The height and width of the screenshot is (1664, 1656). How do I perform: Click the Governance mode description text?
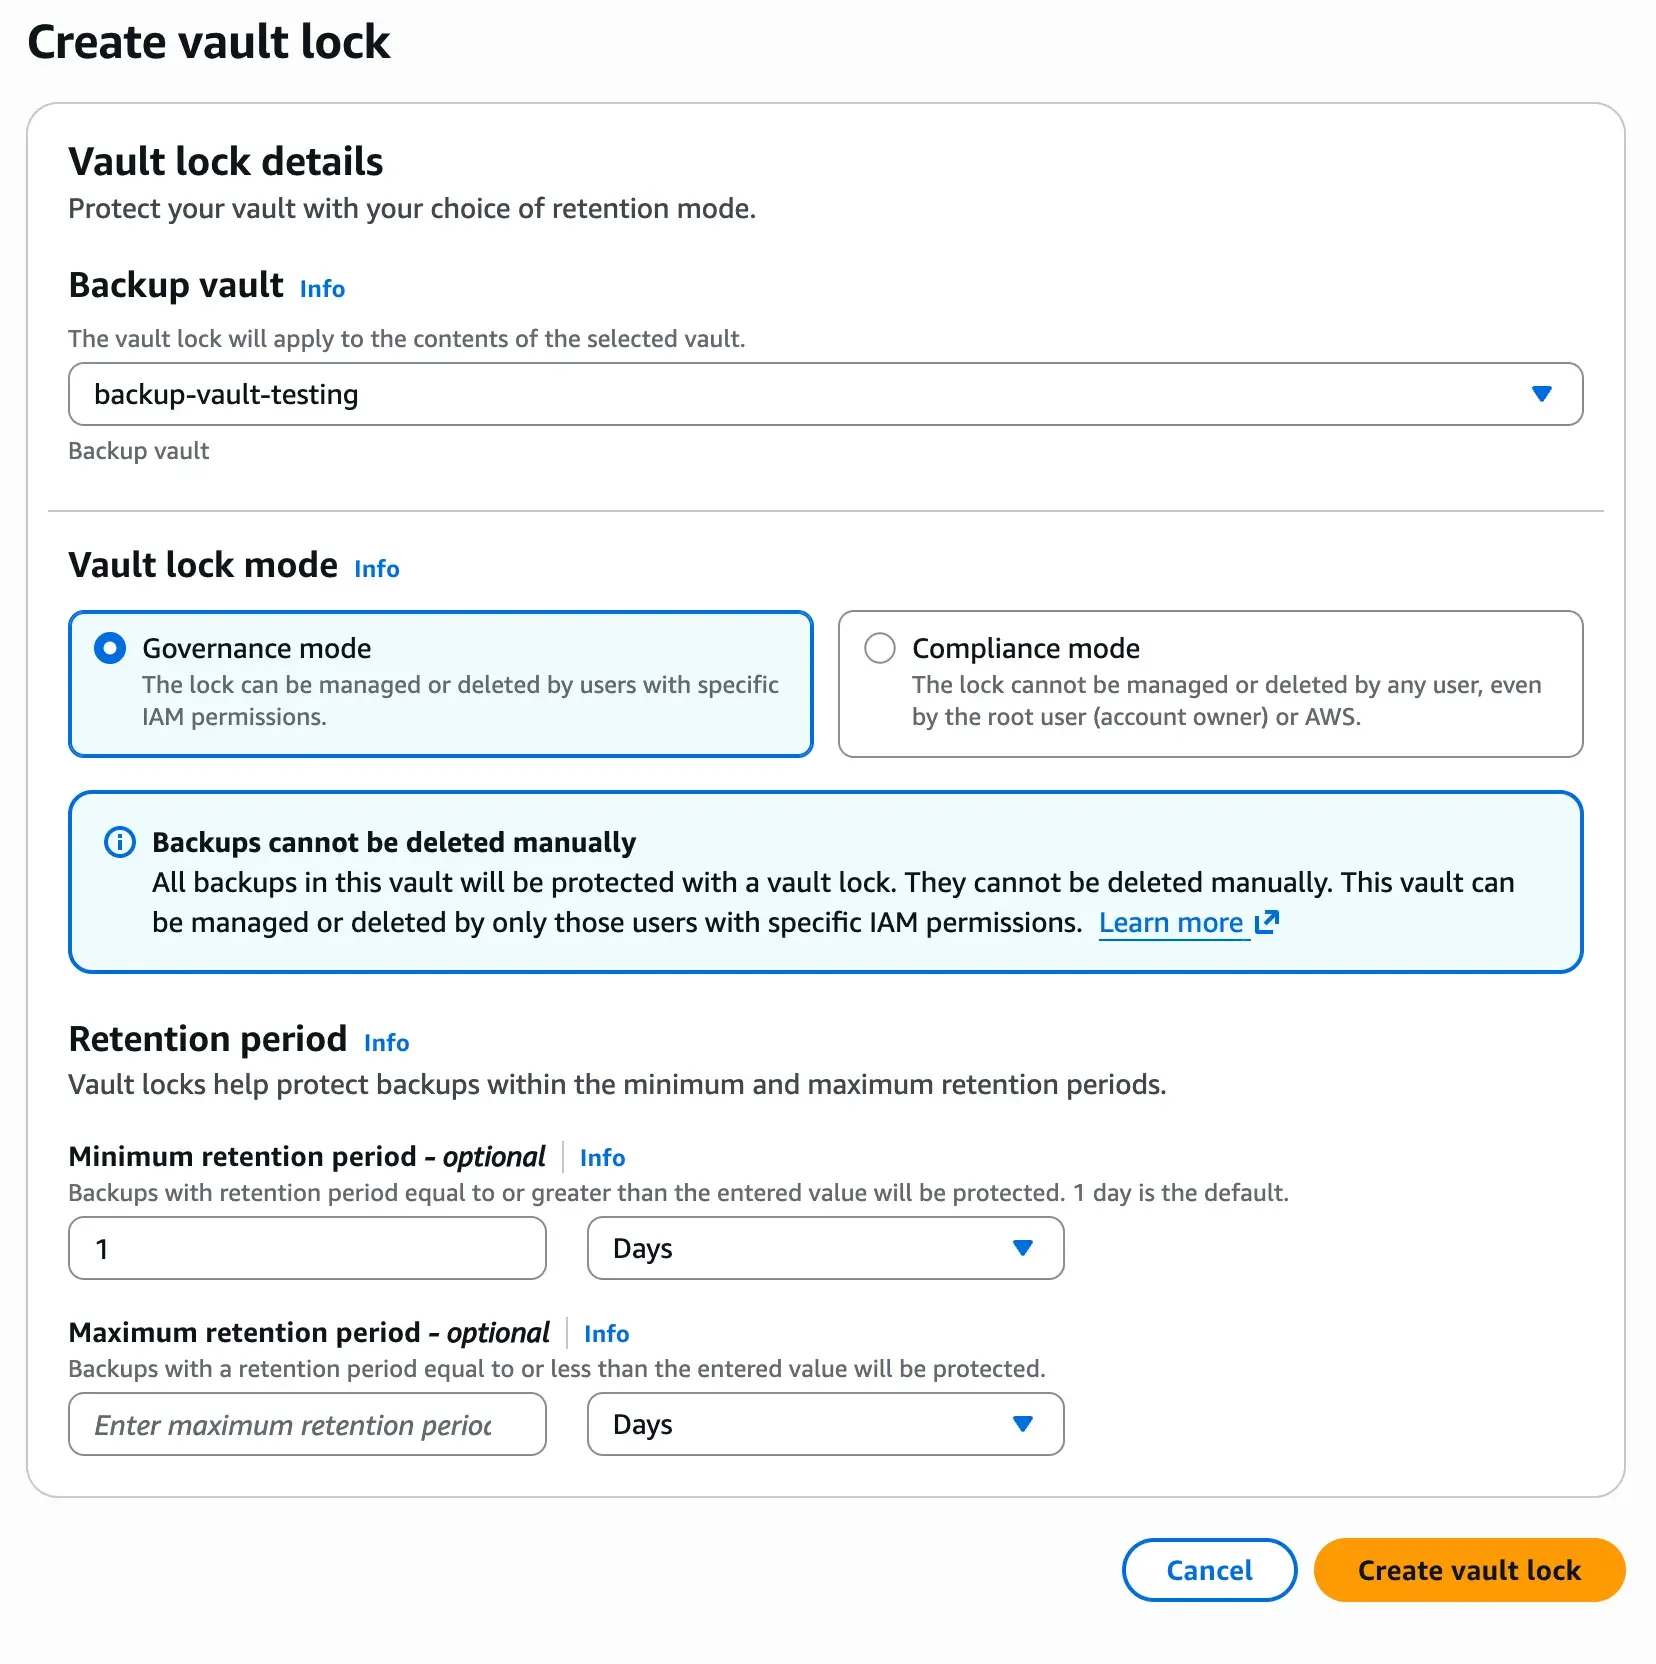[460, 701]
